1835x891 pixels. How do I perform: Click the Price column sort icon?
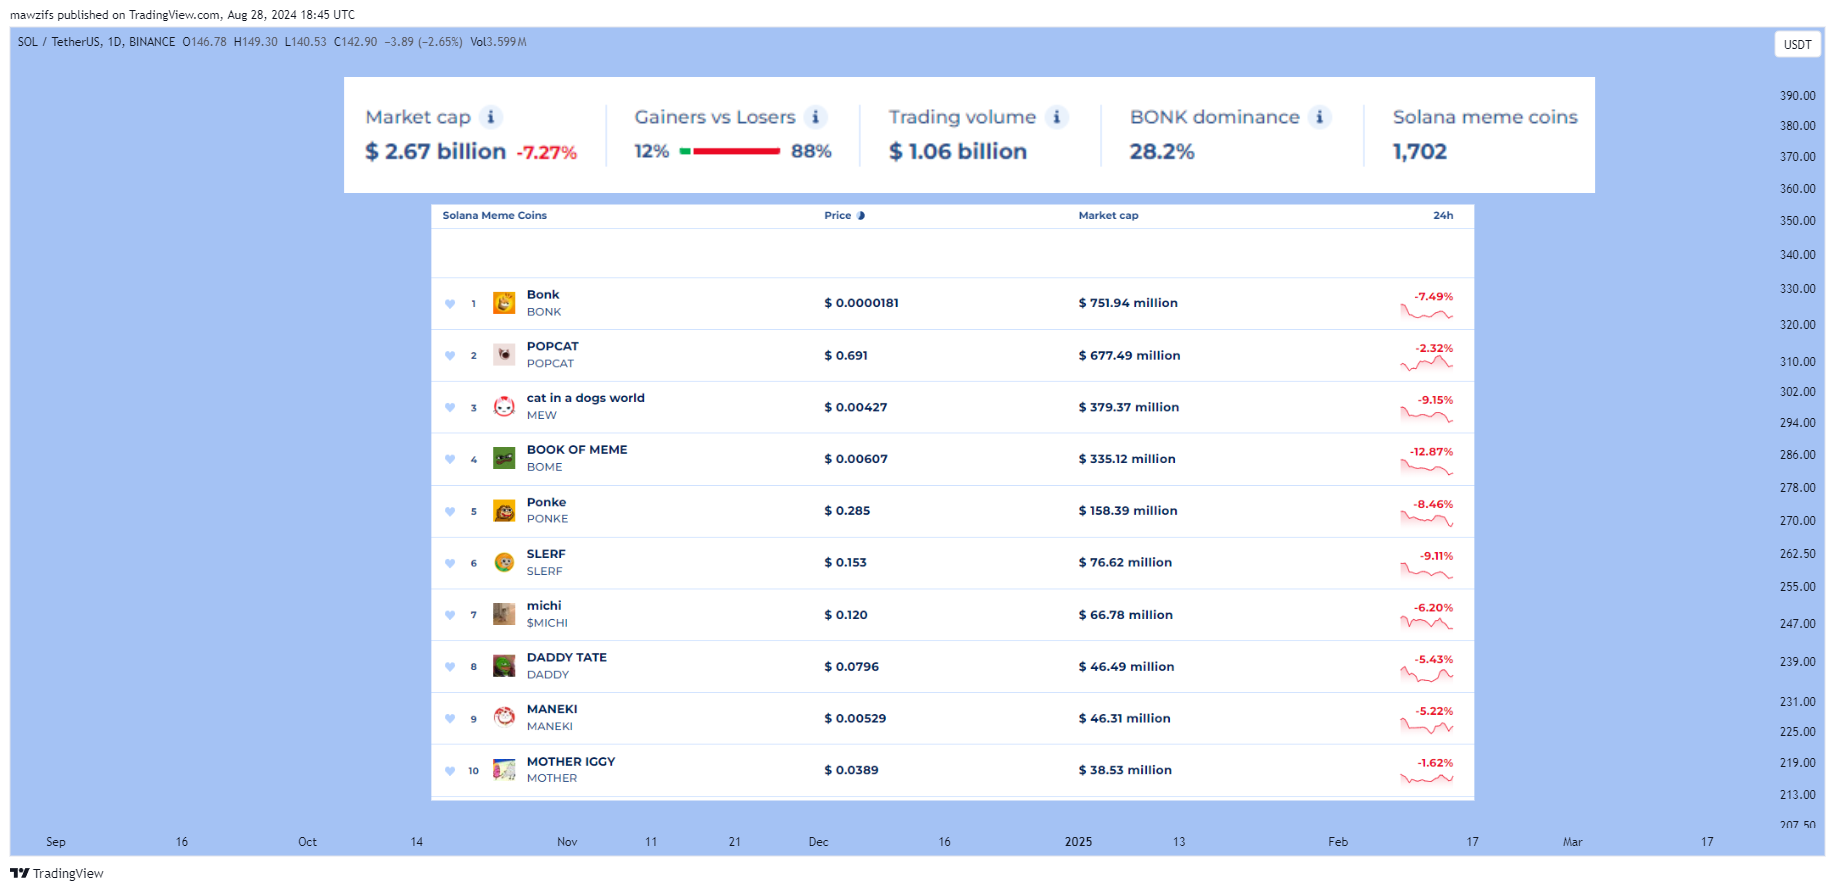(861, 216)
